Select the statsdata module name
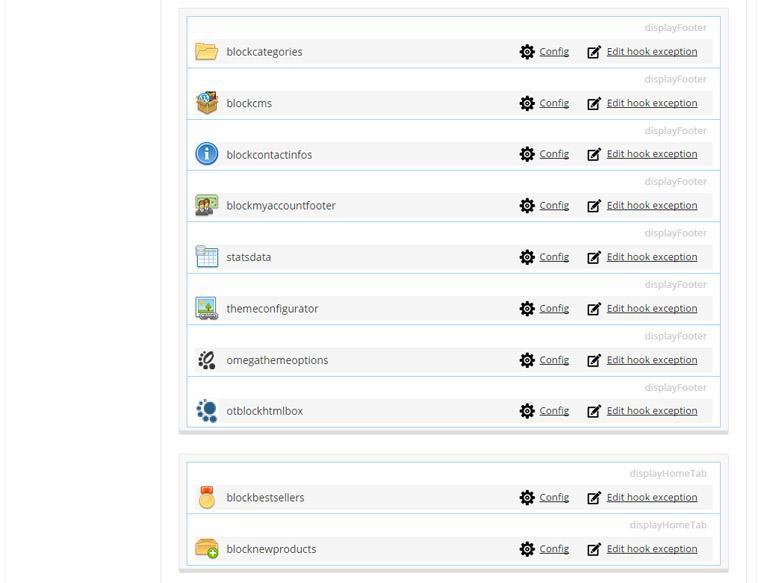Screen dimensions: 764x583 point(248,257)
